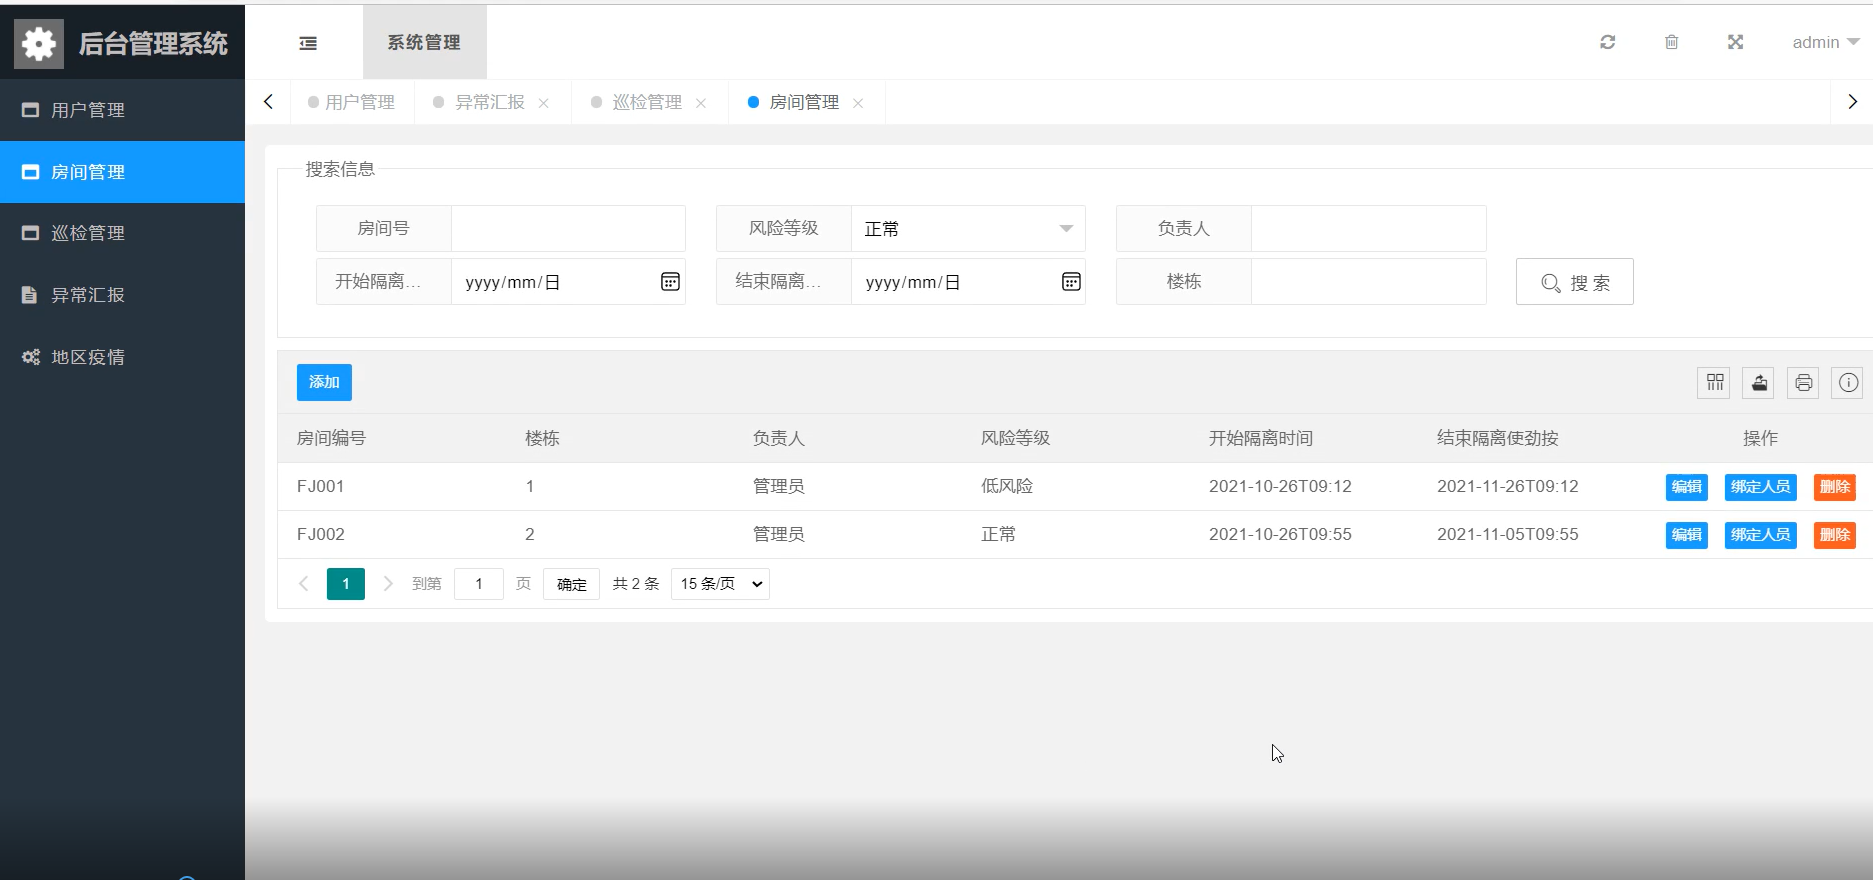Click the info tips icon

tap(1848, 382)
